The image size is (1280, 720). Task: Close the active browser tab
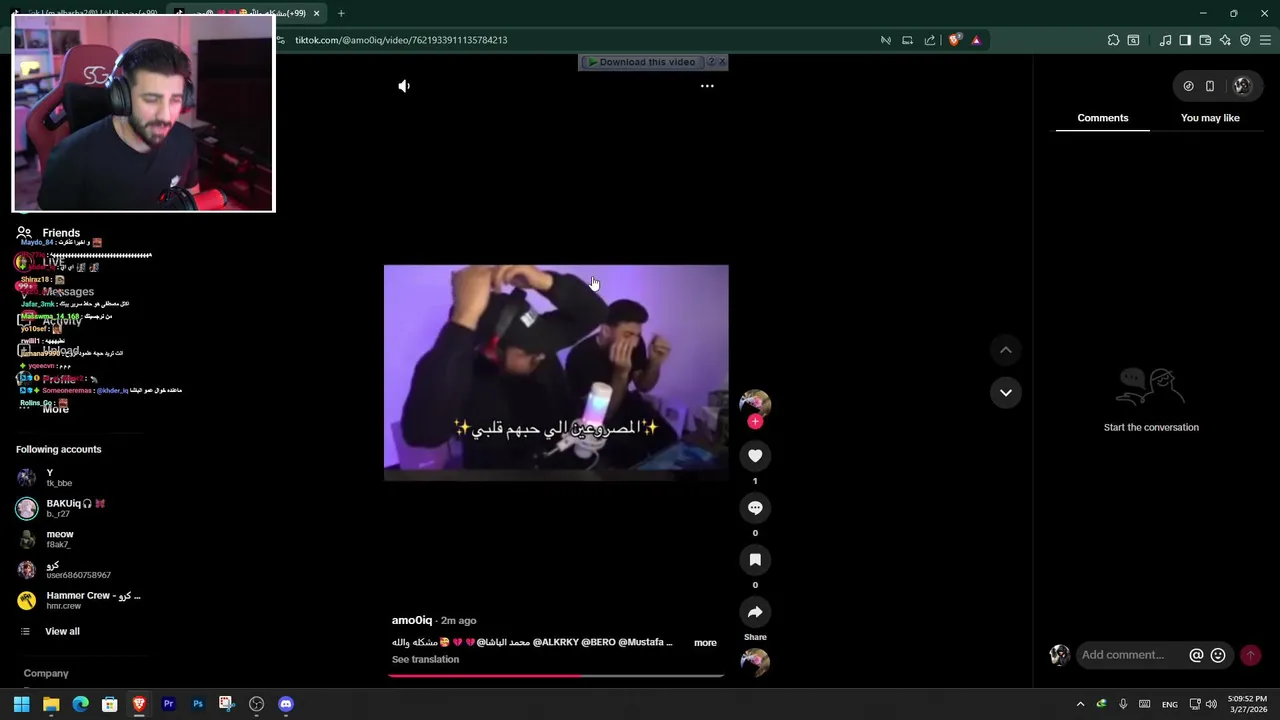point(317,13)
